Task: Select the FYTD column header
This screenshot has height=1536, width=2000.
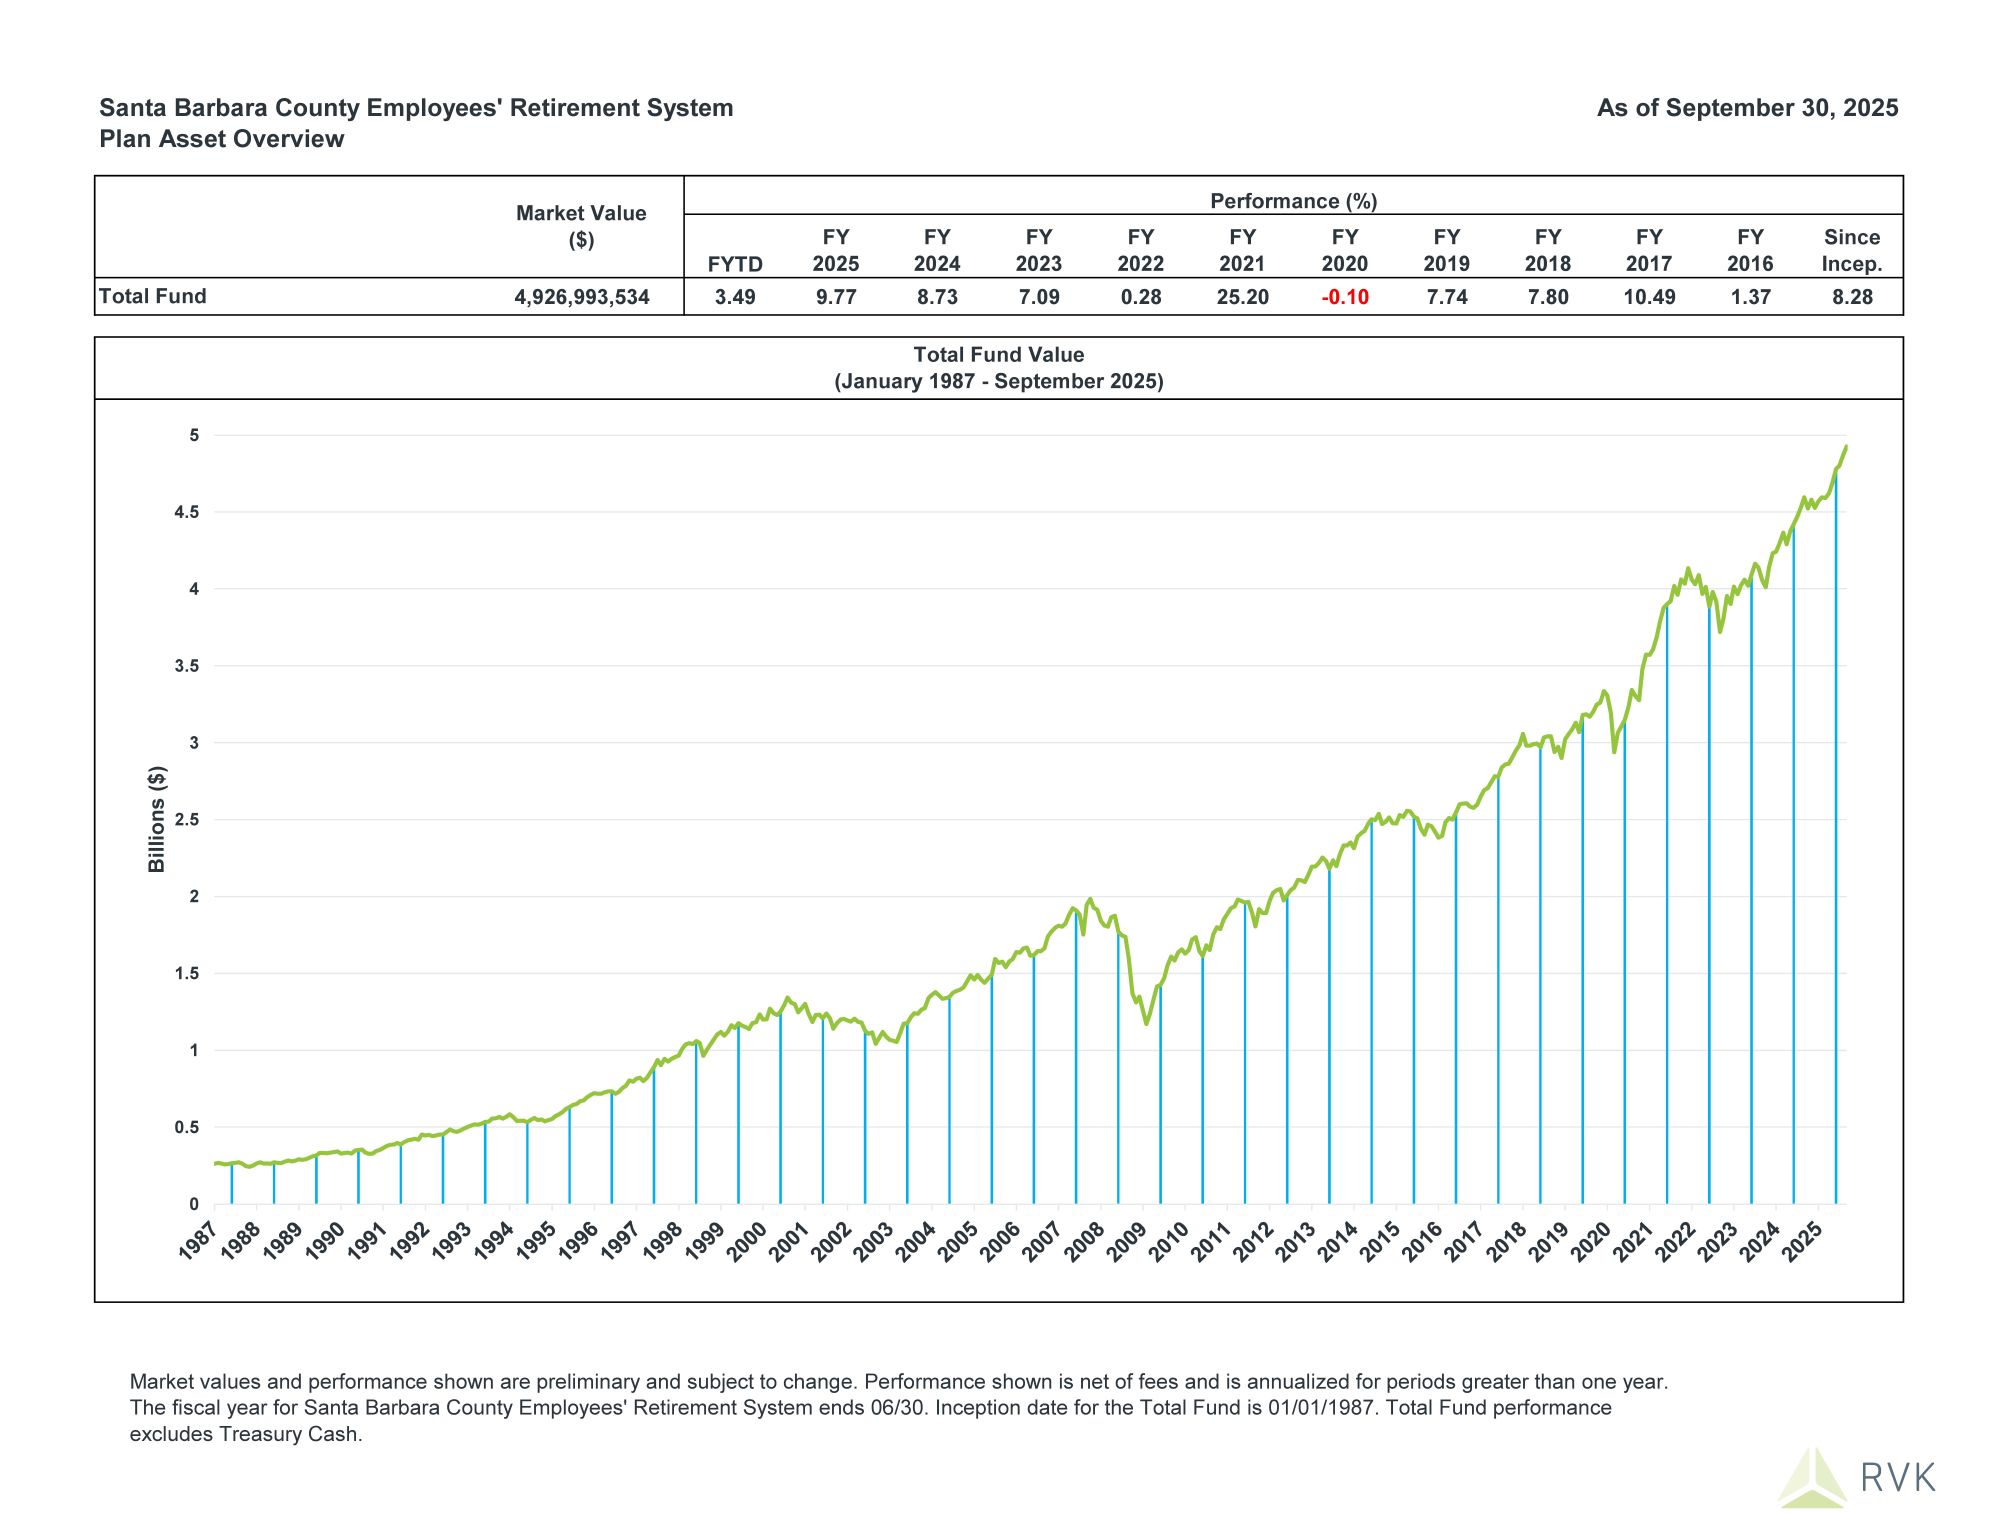Action: 735,264
